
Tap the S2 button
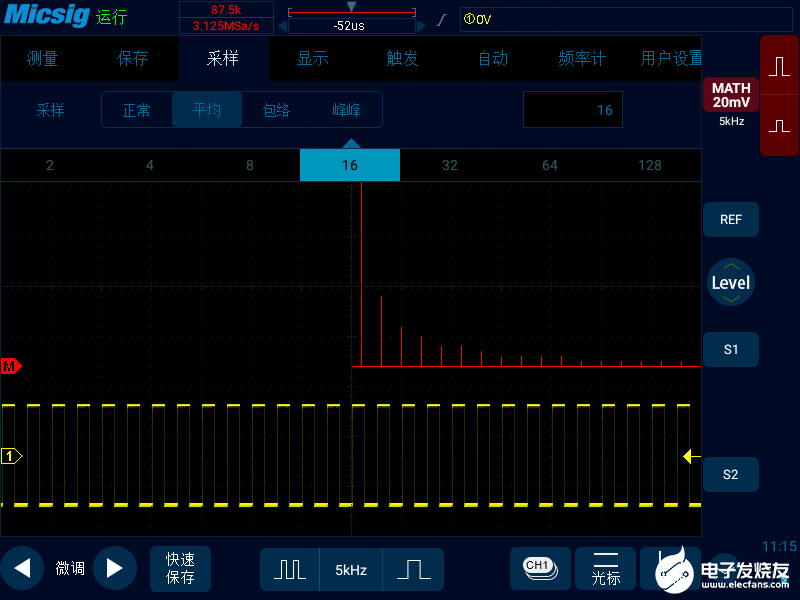731,474
